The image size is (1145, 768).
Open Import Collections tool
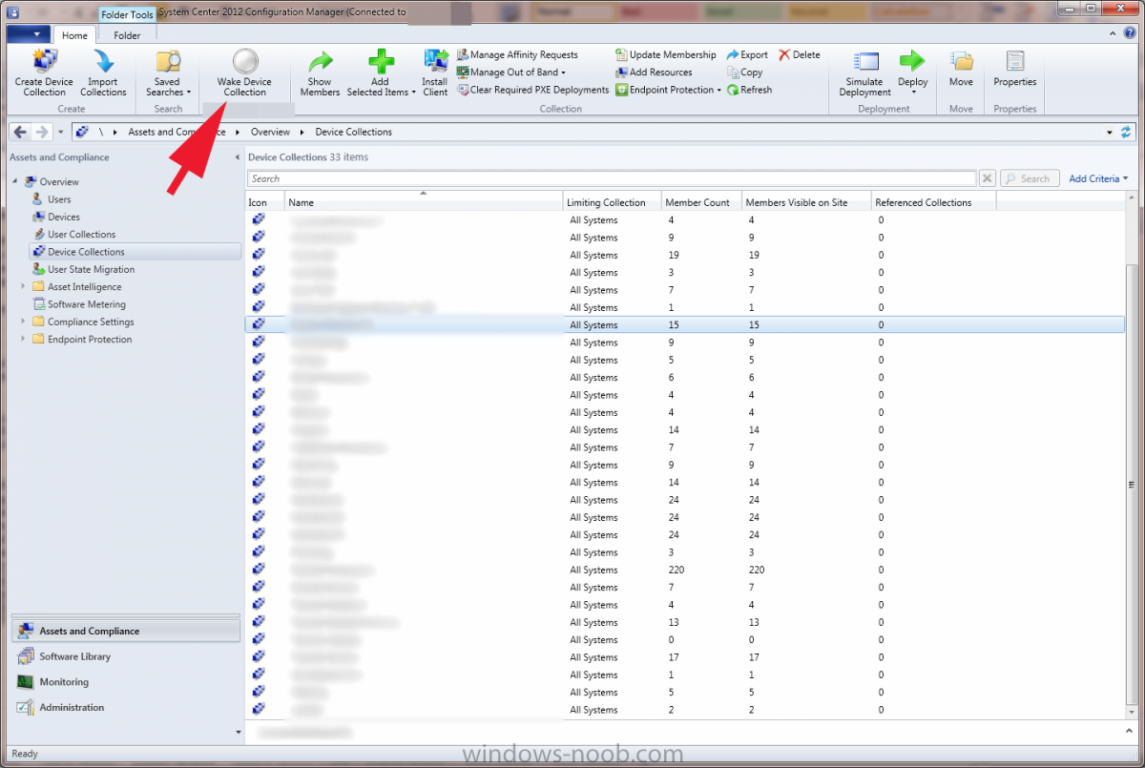click(103, 72)
